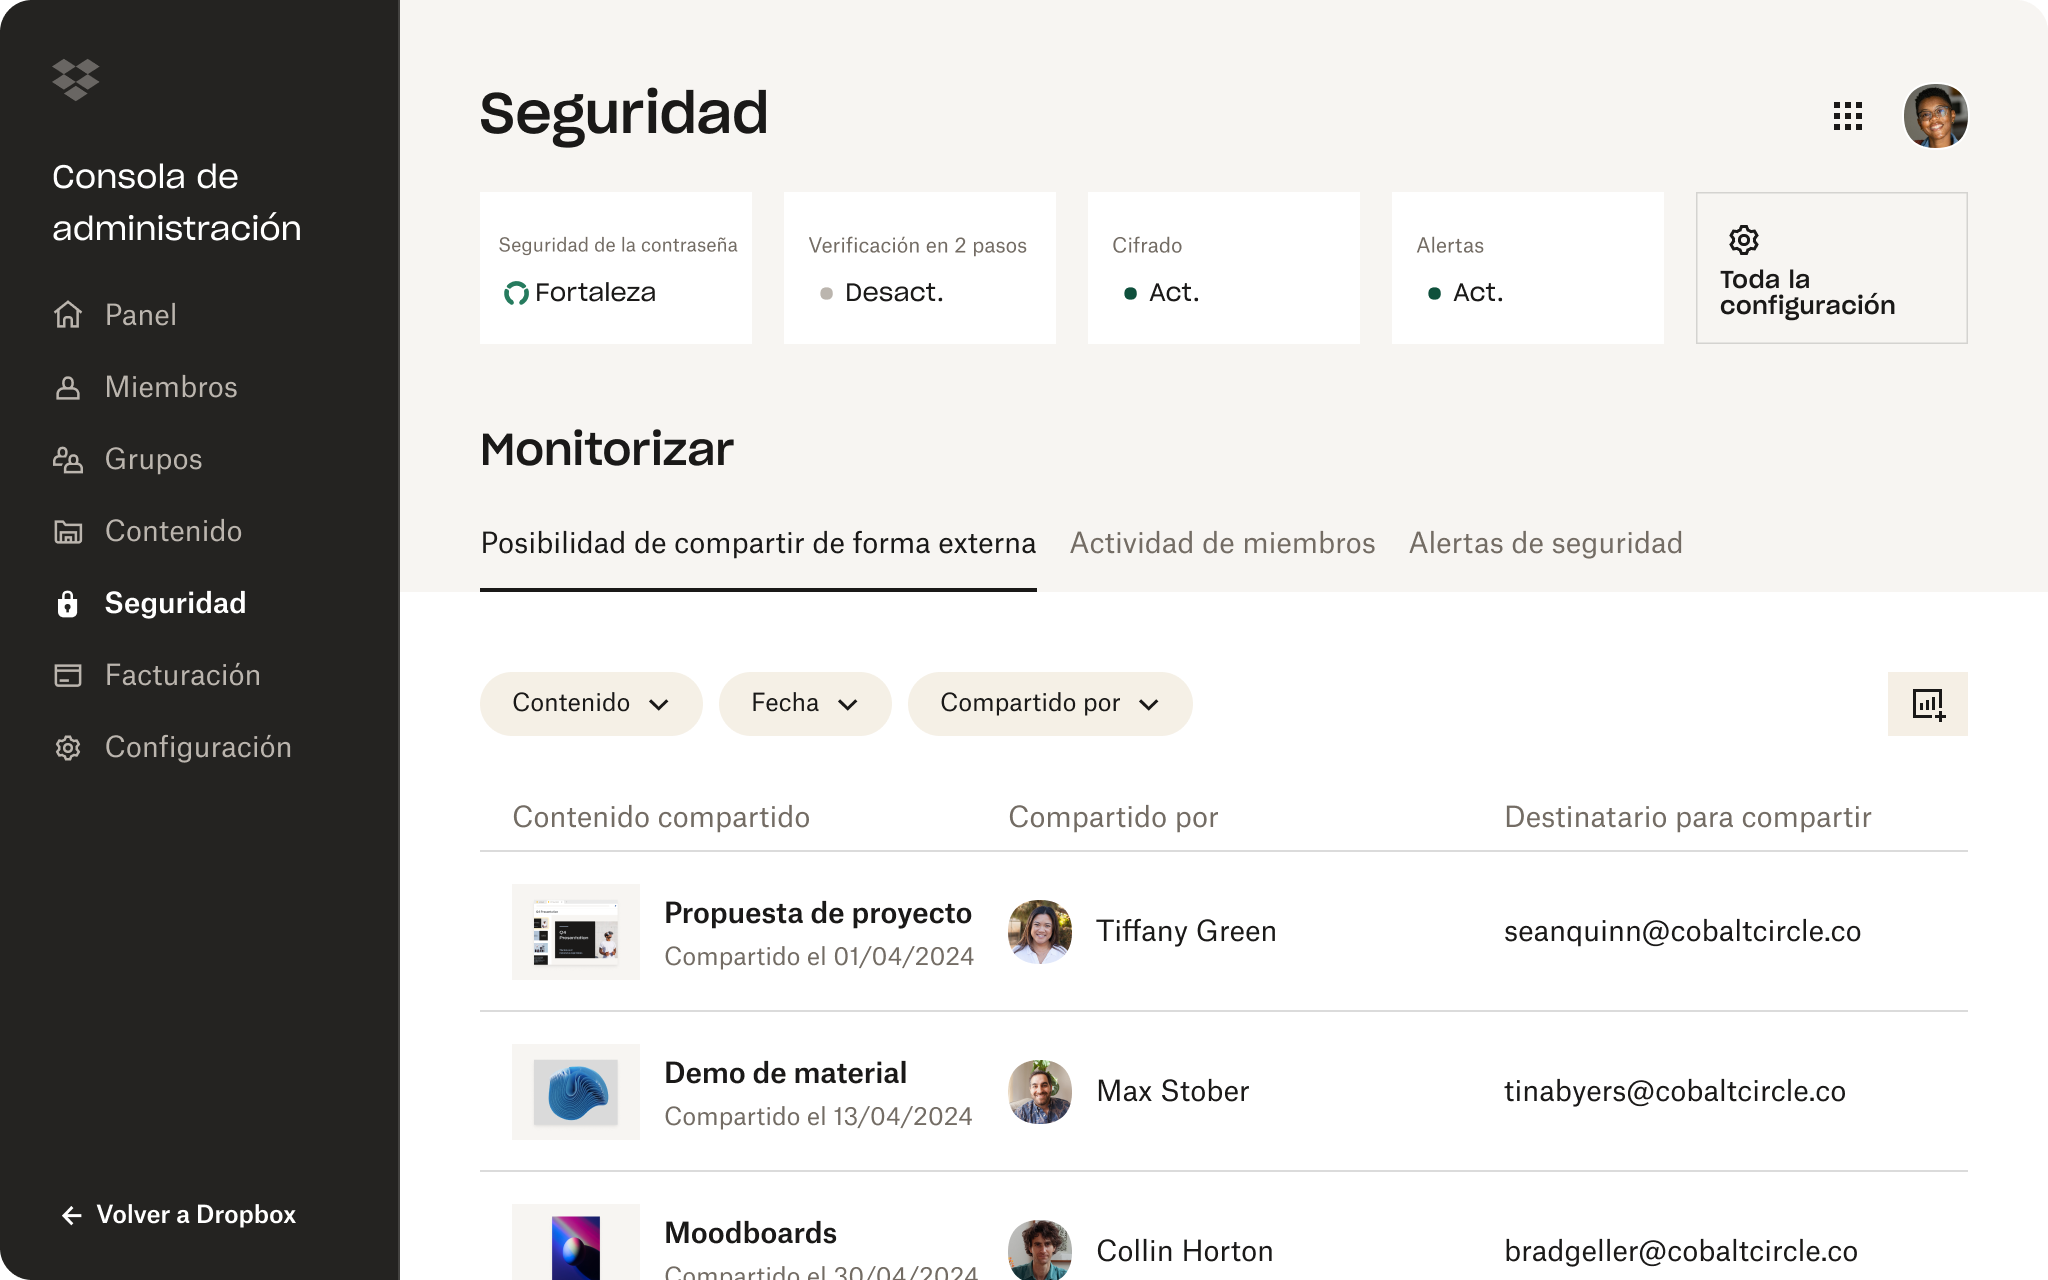This screenshot has height=1280, width=2048.
Task: Click the Facturación card icon
Action: pyautogui.click(x=68, y=675)
